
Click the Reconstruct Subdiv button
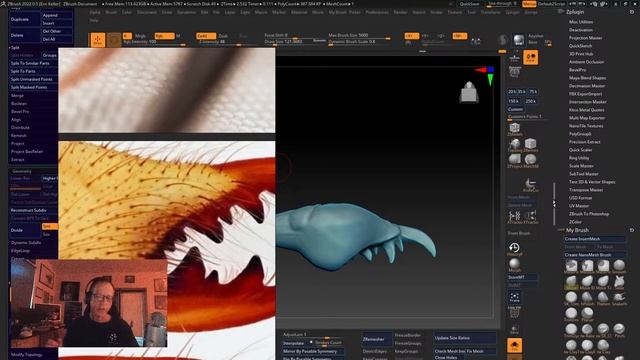[33, 210]
